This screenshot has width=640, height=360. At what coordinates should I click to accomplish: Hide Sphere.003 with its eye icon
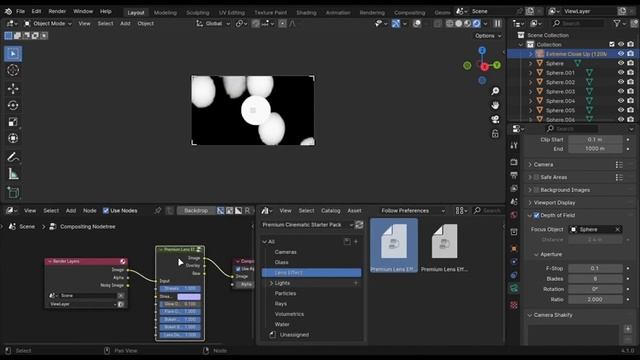point(621,91)
